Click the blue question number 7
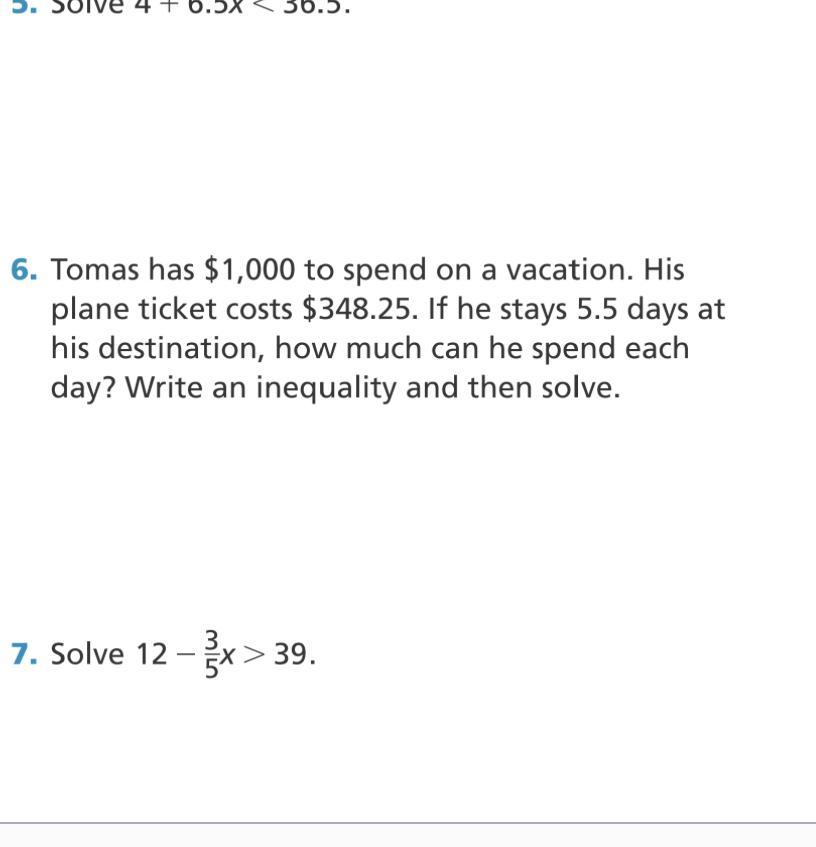The width and height of the screenshot is (816, 847). click(24, 654)
